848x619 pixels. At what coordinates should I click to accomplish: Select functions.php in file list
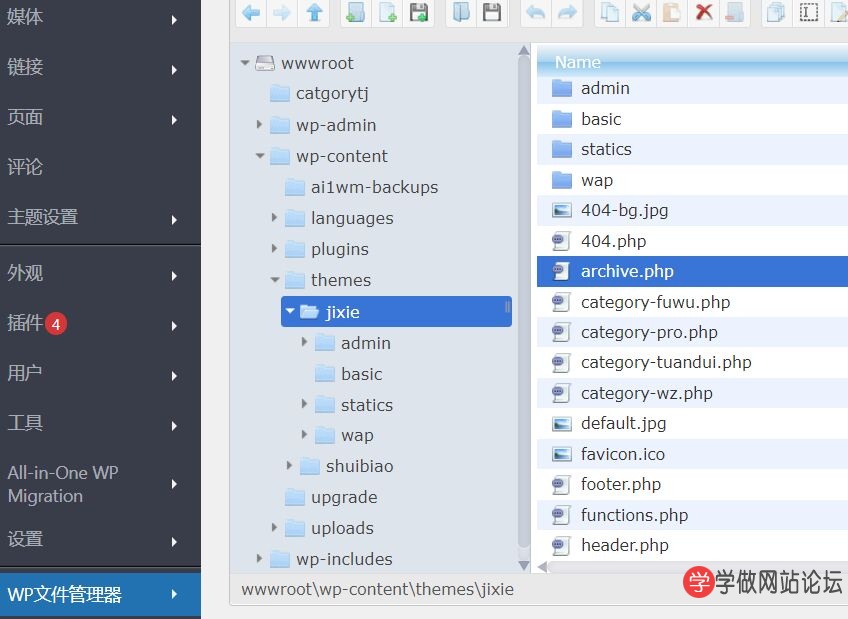(x=634, y=515)
